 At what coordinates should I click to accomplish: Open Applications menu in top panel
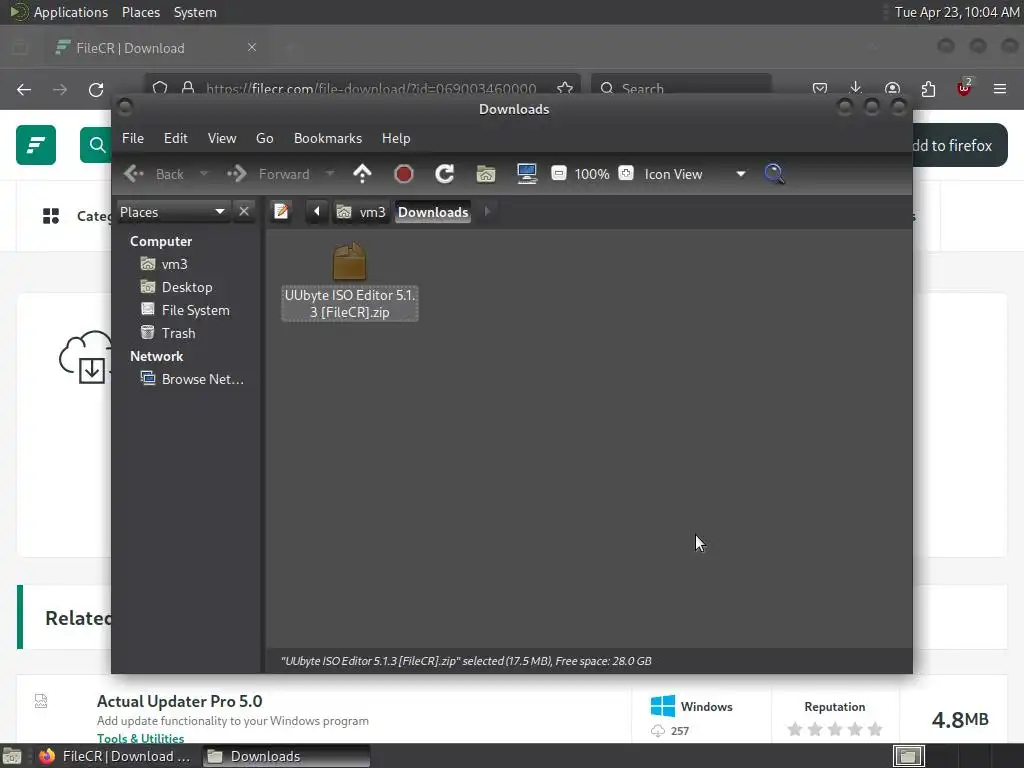60,12
